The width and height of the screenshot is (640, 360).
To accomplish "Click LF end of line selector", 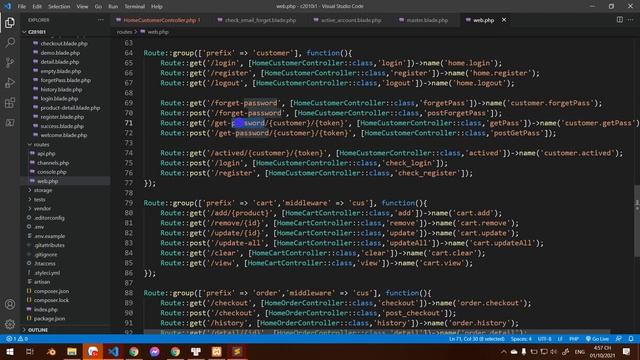I will (x=560, y=339).
